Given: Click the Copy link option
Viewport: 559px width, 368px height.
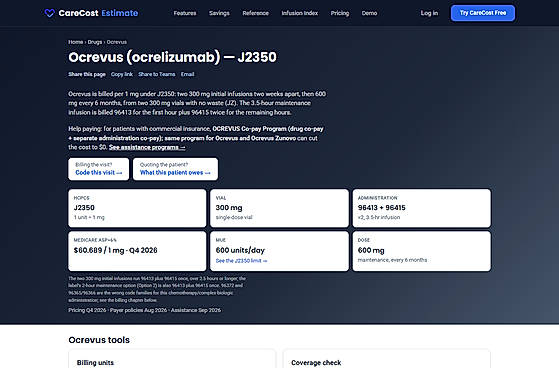Looking at the screenshot, I should pyautogui.click(x=122, y=74).
